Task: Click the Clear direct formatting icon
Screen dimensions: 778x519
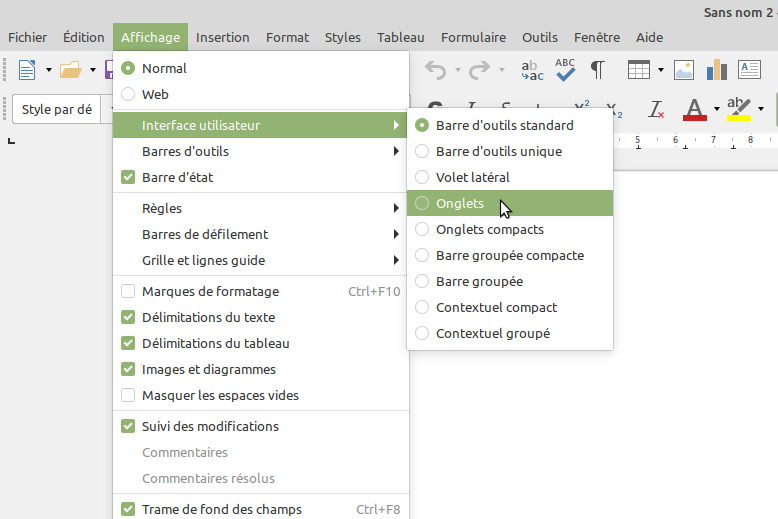Action: point(656,108)
